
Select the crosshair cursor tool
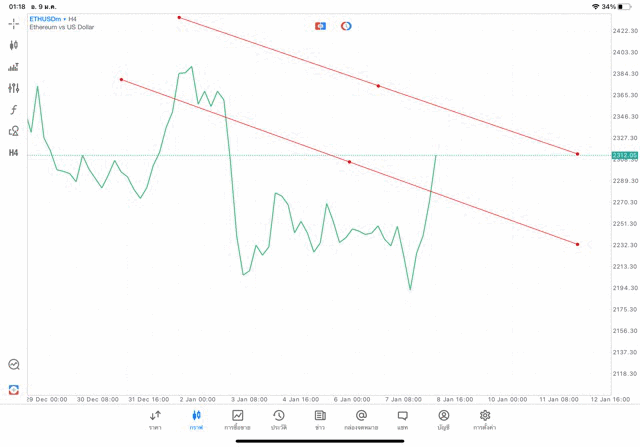(14, 22)
